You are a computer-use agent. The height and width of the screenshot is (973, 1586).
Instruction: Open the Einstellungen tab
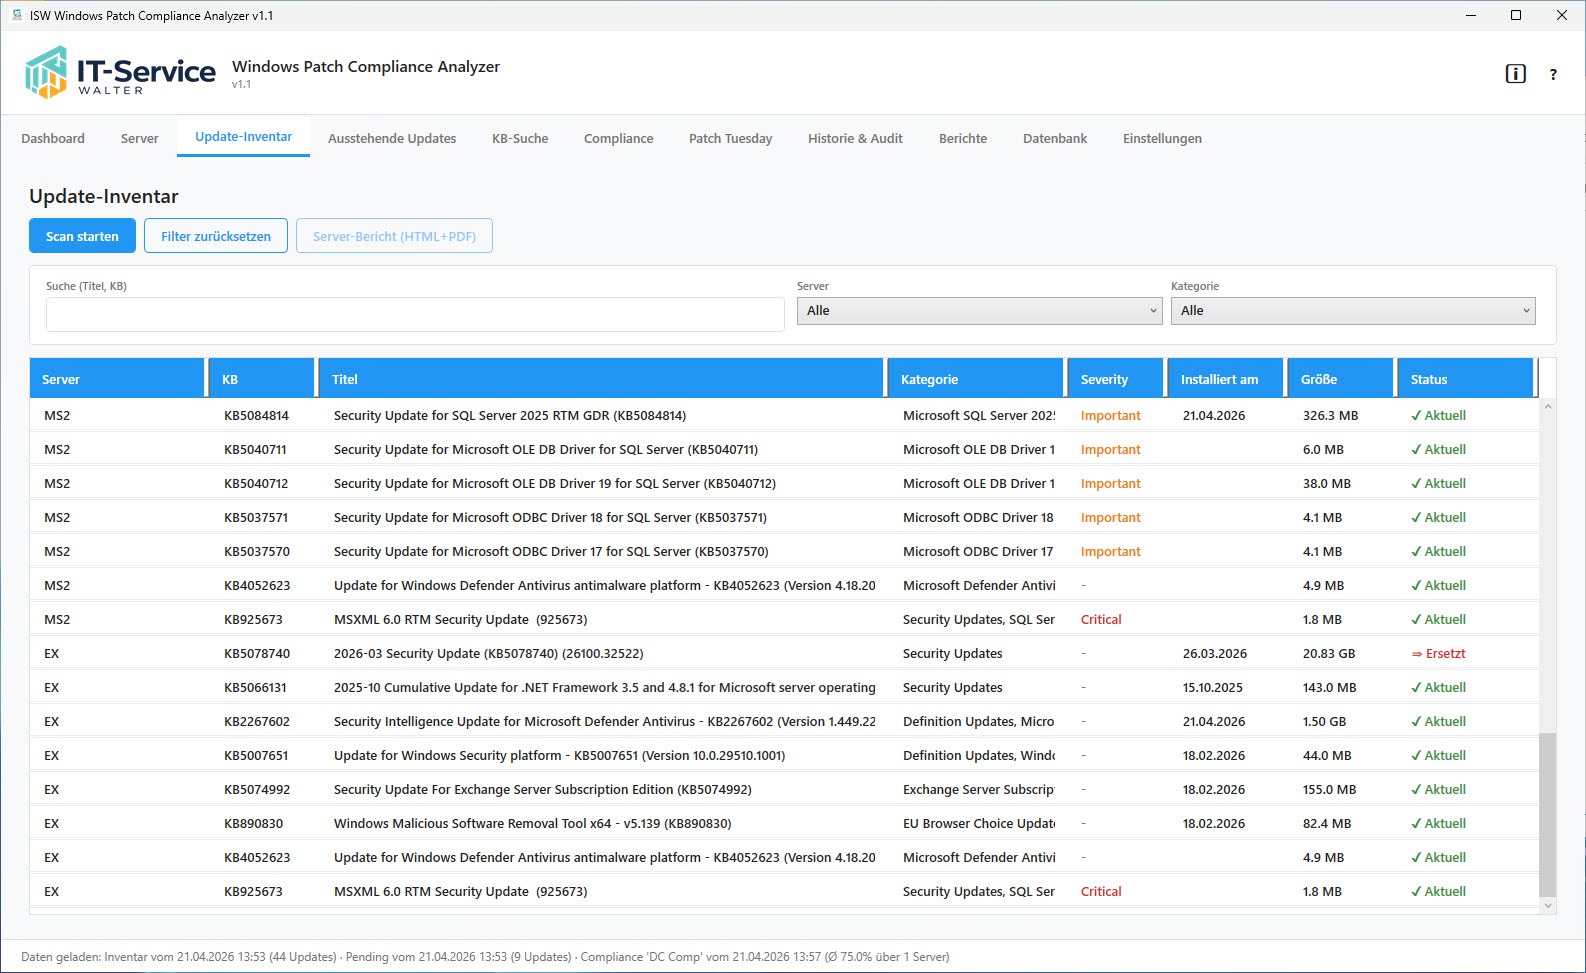1162,139
